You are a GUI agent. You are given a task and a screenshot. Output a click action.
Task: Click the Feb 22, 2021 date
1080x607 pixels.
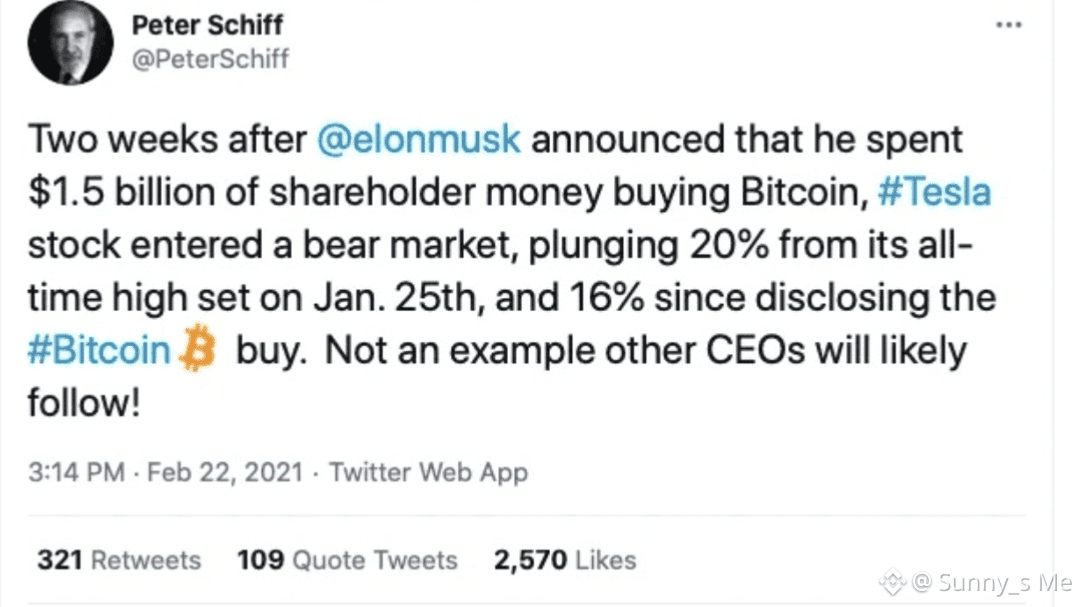[x=225, y=473]
